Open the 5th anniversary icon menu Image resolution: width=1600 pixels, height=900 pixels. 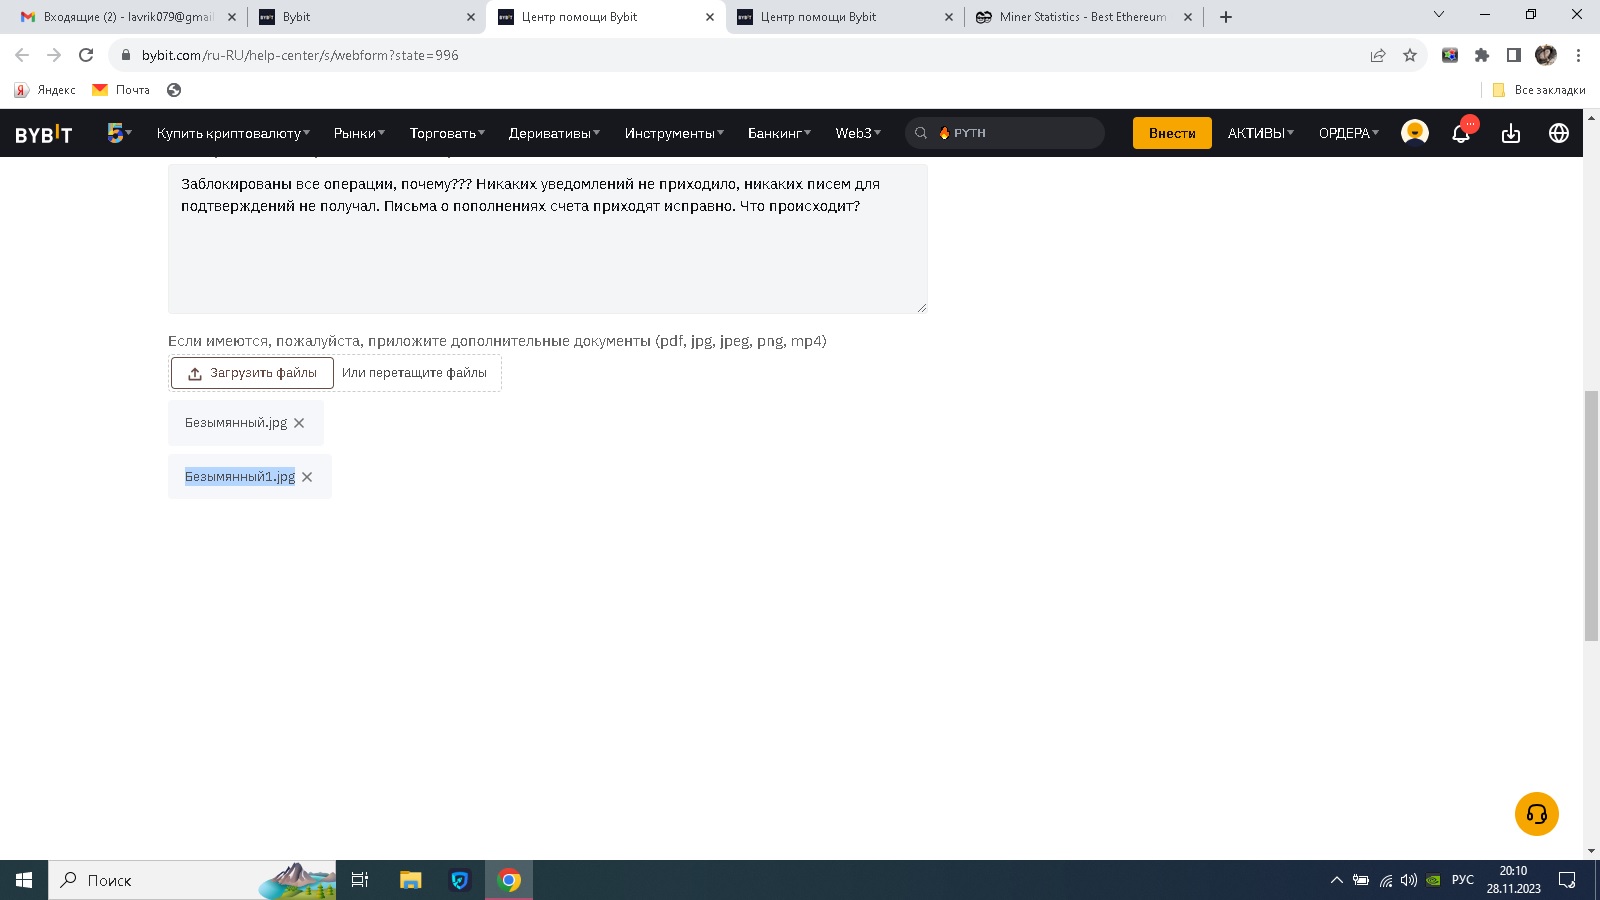[117, 132]
